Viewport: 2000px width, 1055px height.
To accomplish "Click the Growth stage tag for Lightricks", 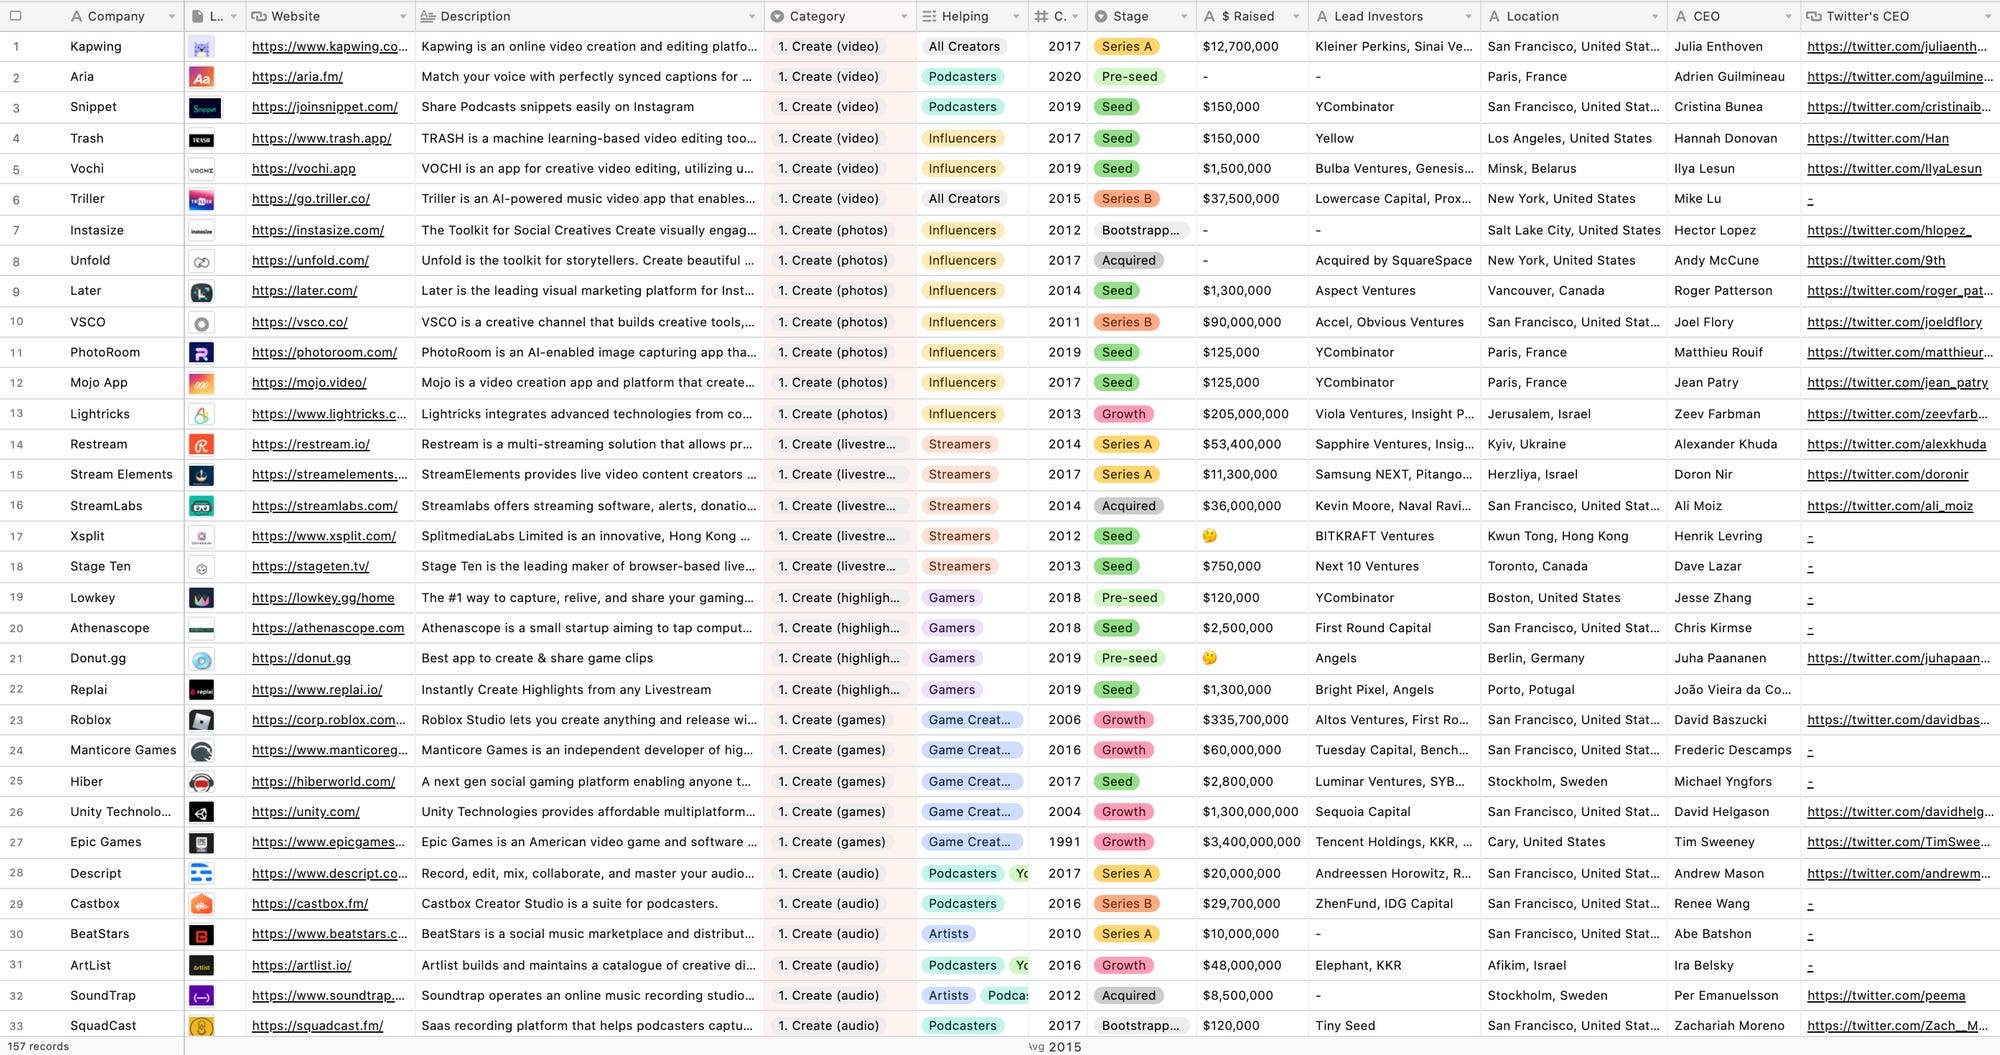I will tap(1124, 414).
